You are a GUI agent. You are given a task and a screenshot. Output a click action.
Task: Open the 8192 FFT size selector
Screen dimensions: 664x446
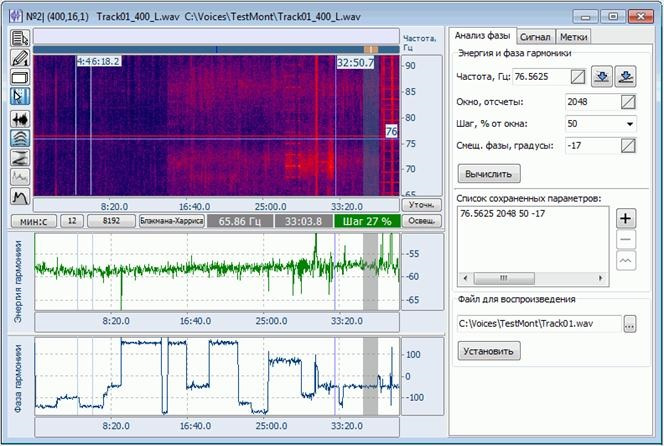(110, 220)
